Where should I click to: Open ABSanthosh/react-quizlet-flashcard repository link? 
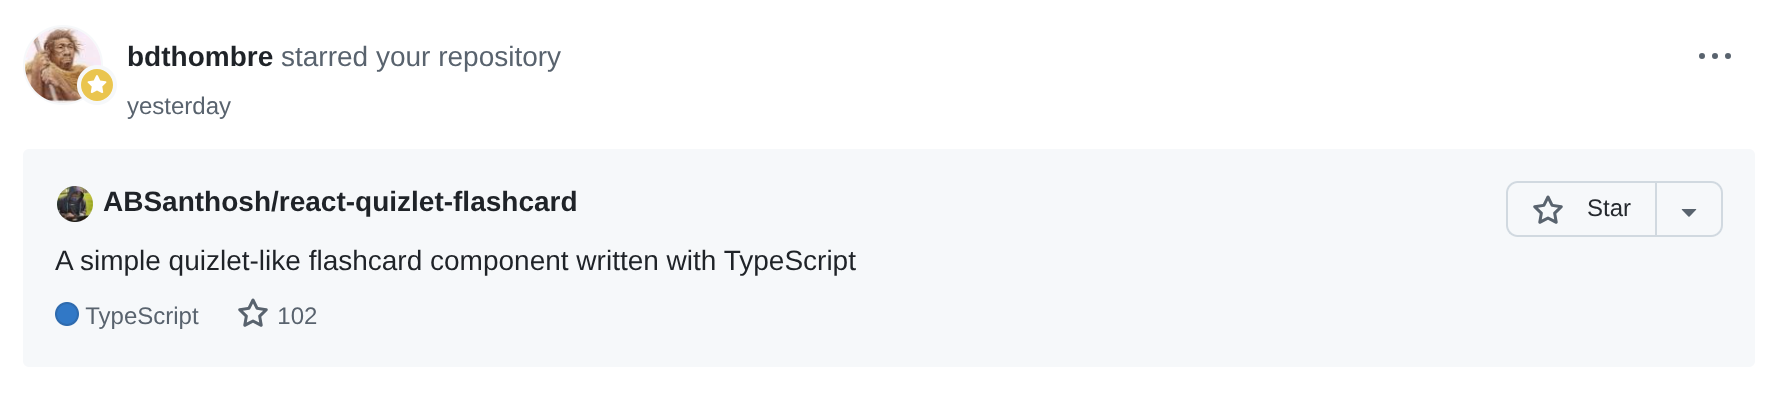340,202
